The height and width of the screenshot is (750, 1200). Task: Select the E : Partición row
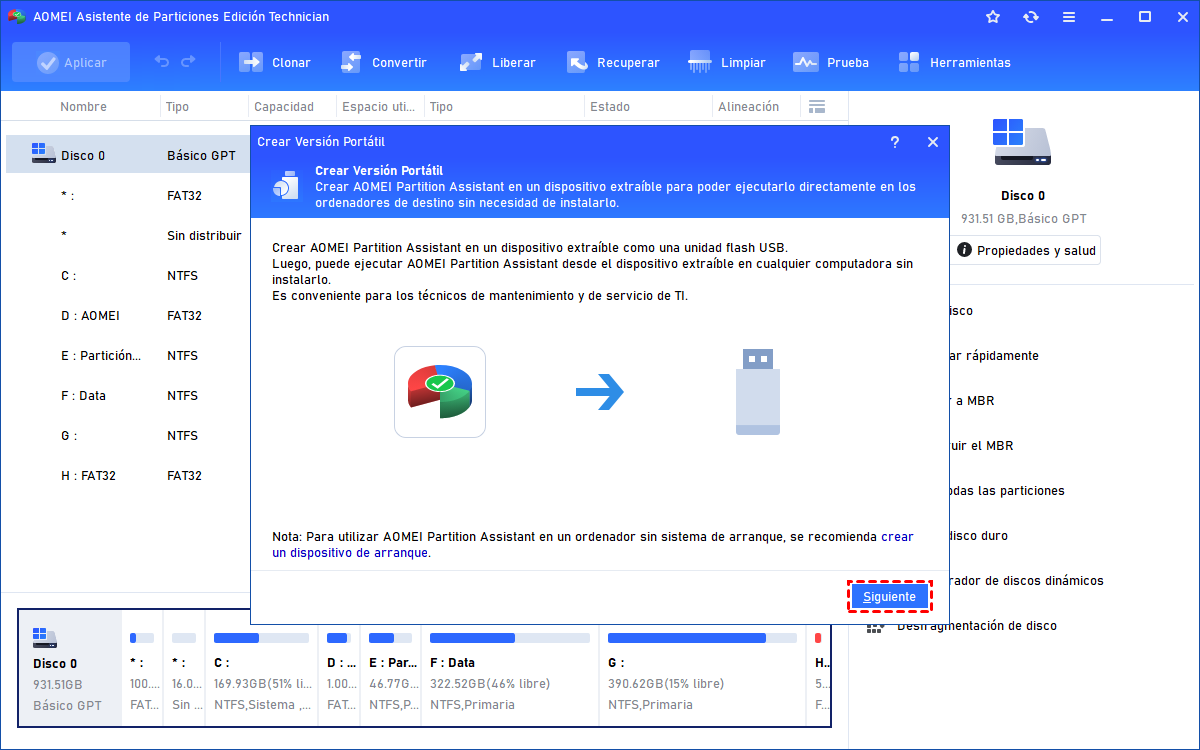[x=128, y=355]
